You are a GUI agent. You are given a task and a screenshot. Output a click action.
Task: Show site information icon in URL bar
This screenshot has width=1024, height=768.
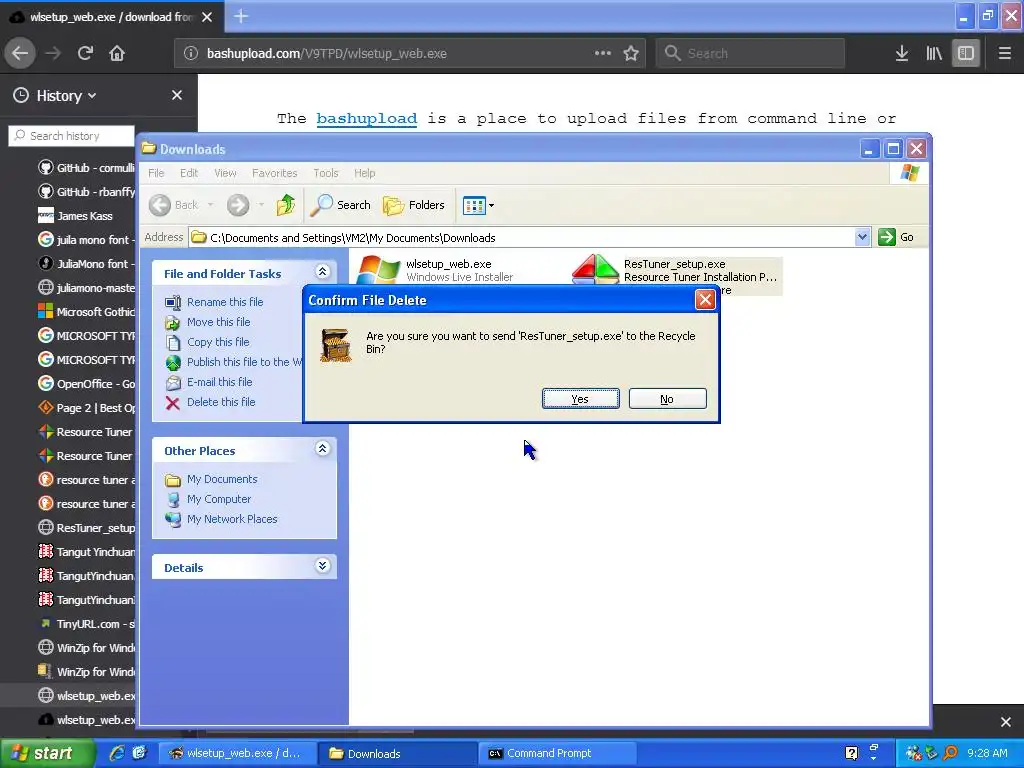tap(191, 54)
